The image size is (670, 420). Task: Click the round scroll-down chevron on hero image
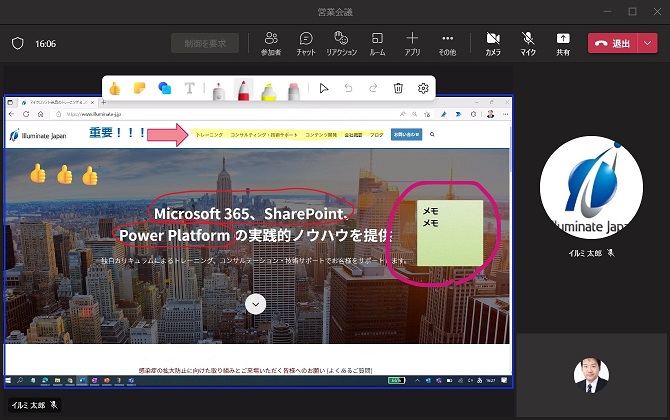pyautogui.click(x=256, y=304)
